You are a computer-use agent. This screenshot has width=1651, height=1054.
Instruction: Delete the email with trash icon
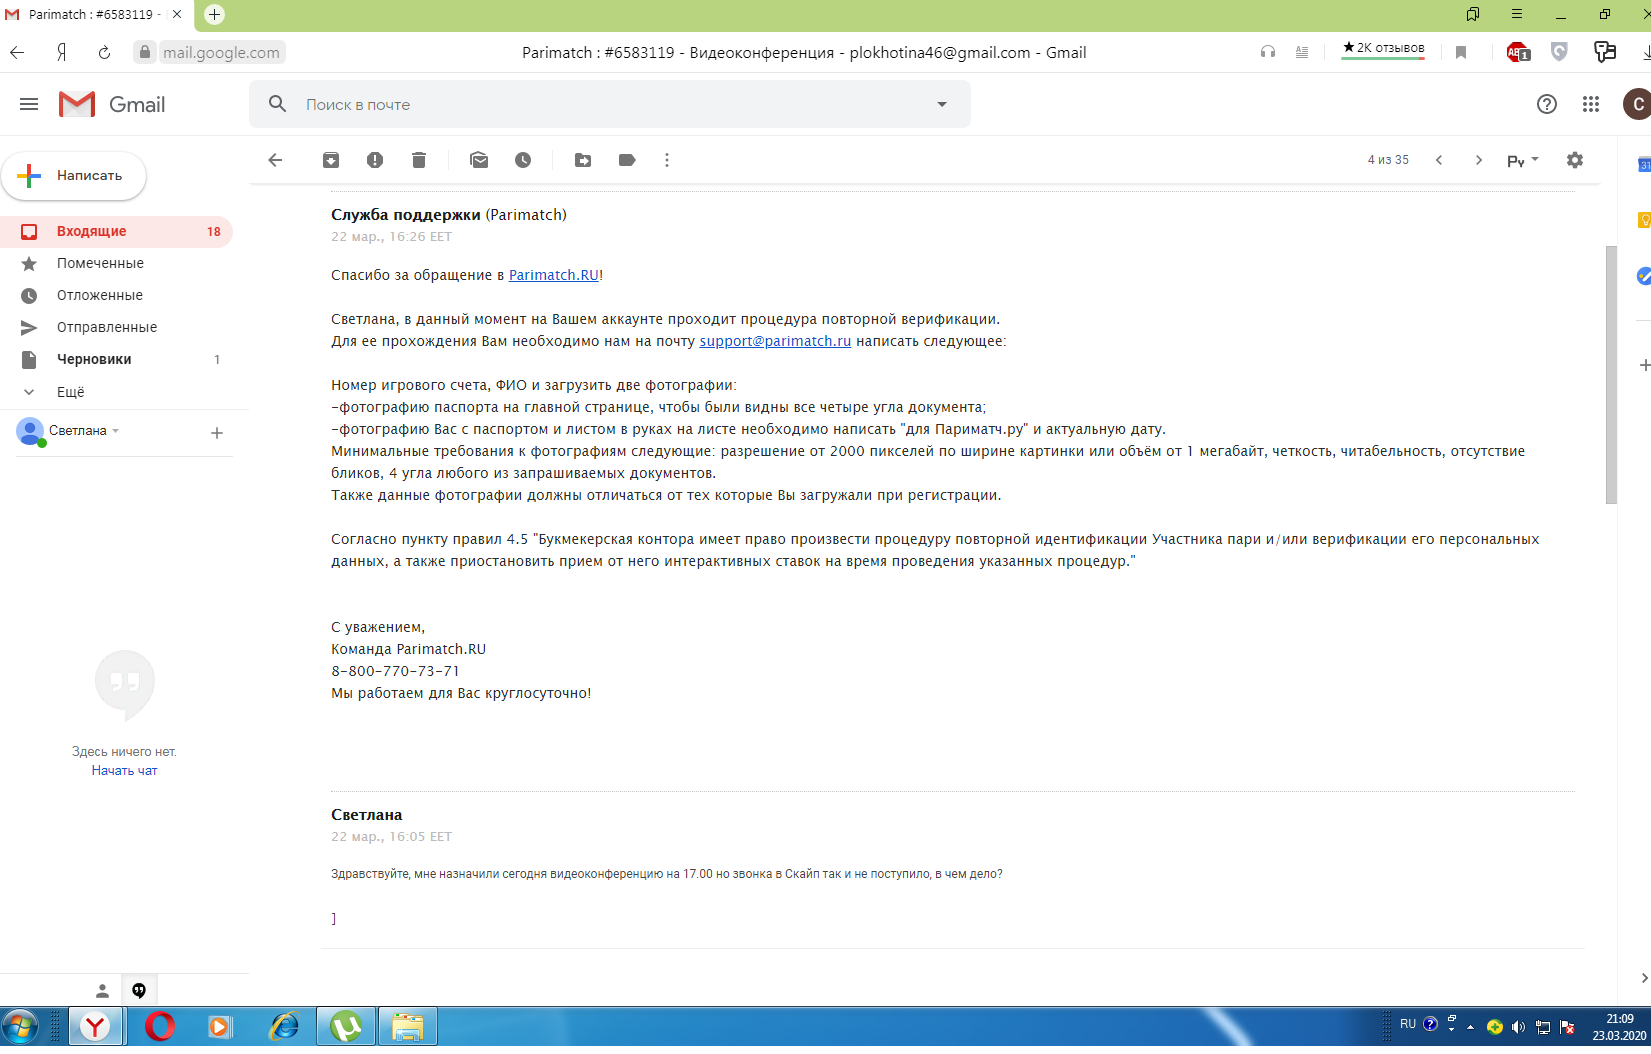tap(419, 160)
